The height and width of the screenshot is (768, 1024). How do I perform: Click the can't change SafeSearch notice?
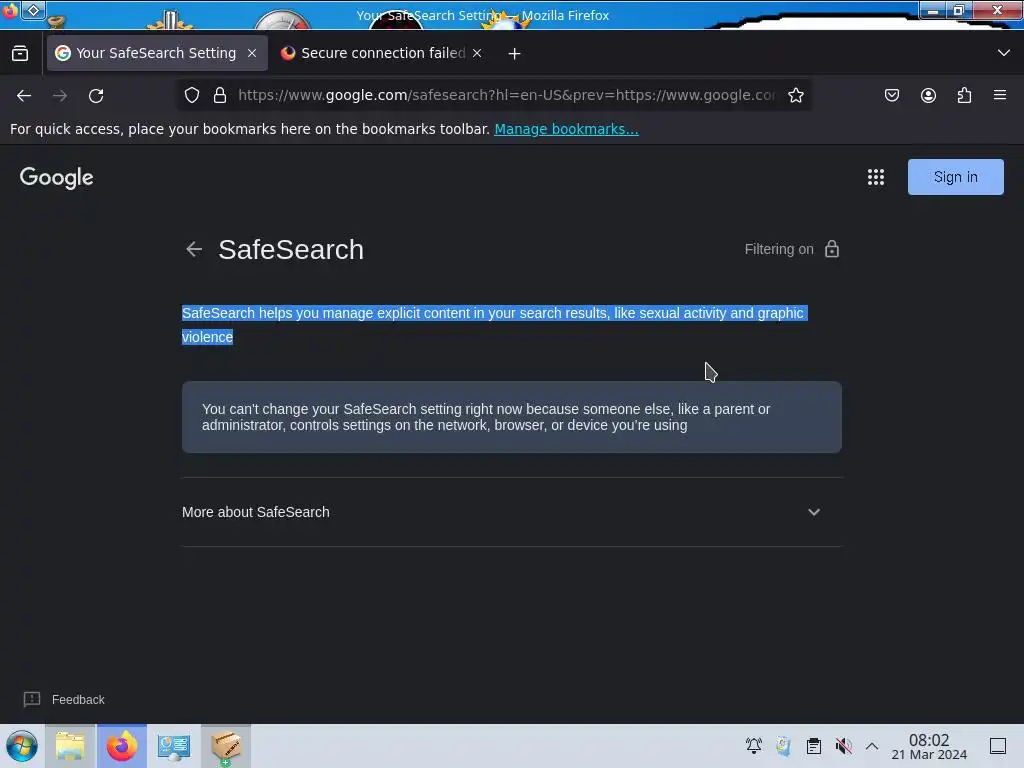pyautogui.click(x=511, y=417)
